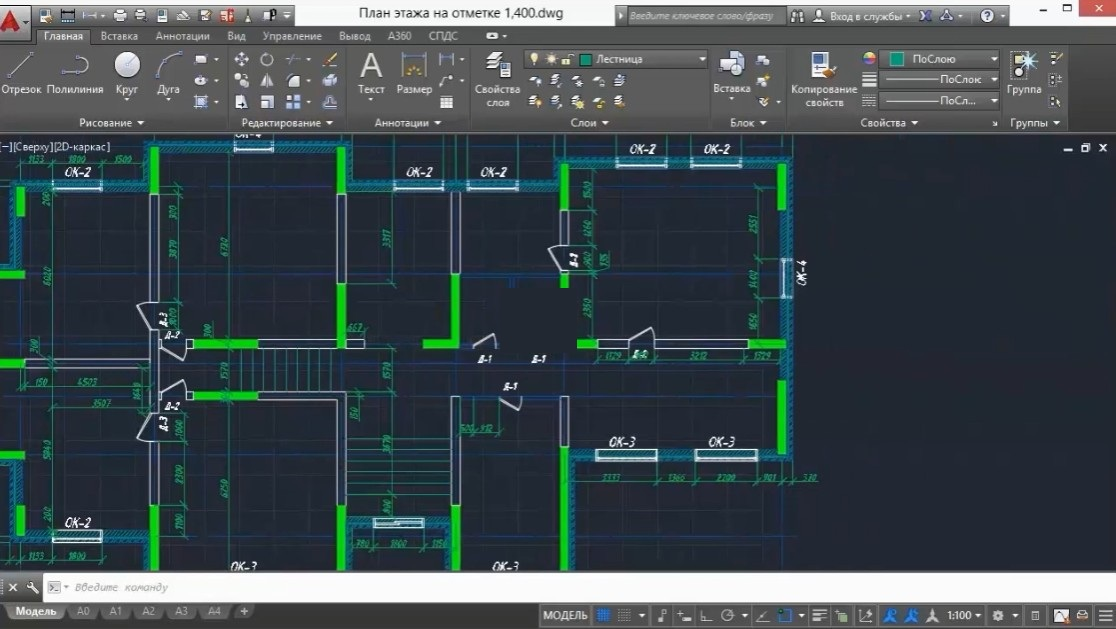Open the Autodesk Exchange X icon
The width and height of the screenshot is (1116, 629).
pyautogui.click(x=925, y=15)
